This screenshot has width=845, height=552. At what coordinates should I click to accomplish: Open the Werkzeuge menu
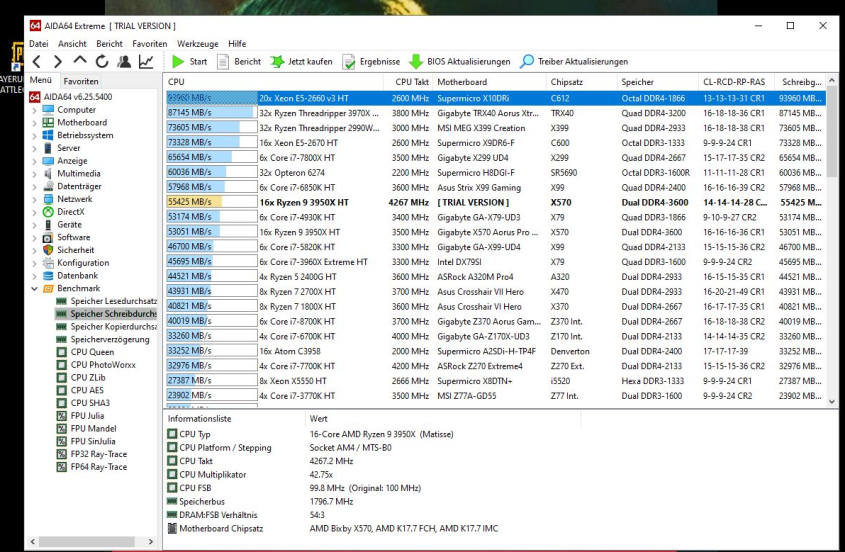point(198,44)
